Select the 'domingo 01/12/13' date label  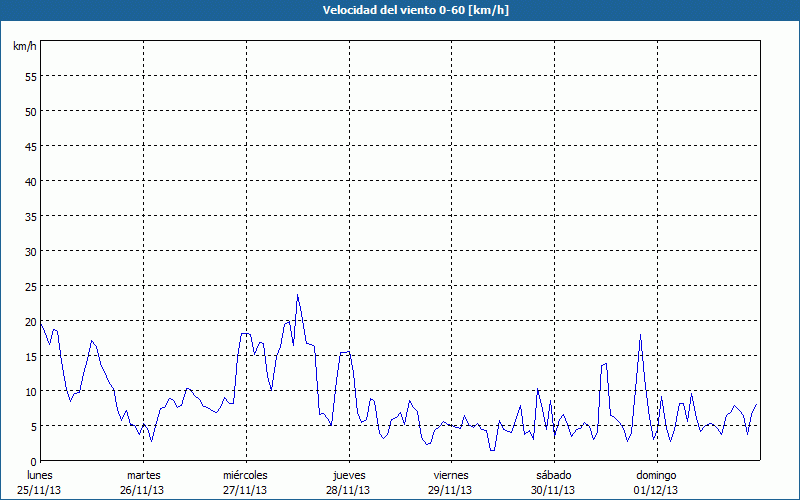click(x=656, y=482)
